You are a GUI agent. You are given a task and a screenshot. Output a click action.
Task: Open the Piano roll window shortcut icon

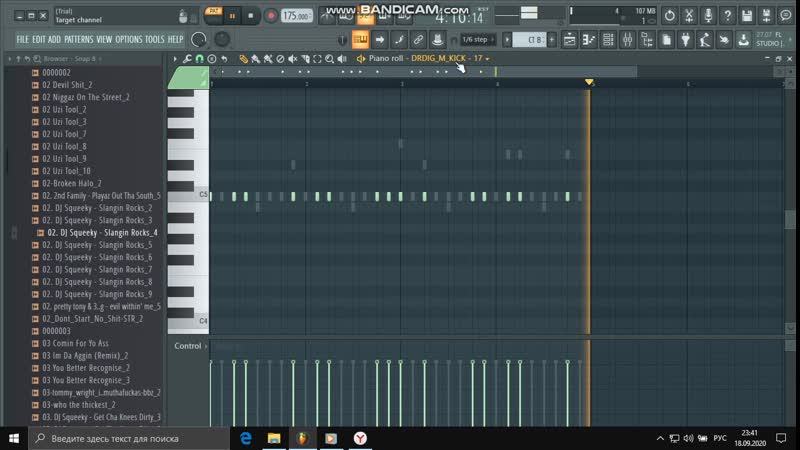(x=589, y=39)
